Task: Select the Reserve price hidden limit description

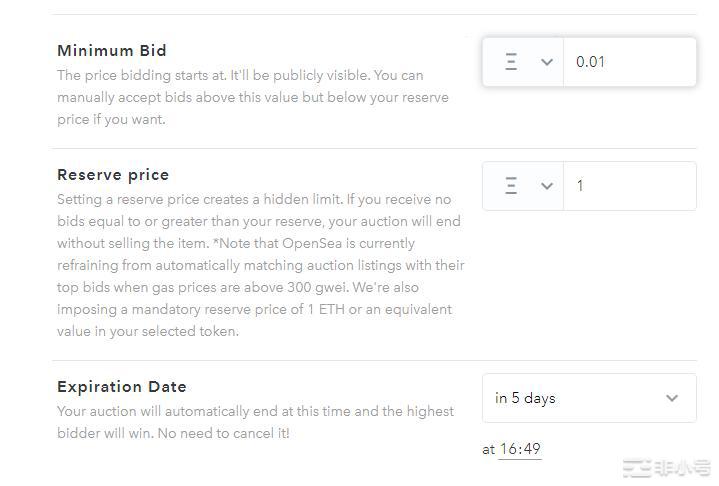Action: pyautogui.click(x=260, y=265)
